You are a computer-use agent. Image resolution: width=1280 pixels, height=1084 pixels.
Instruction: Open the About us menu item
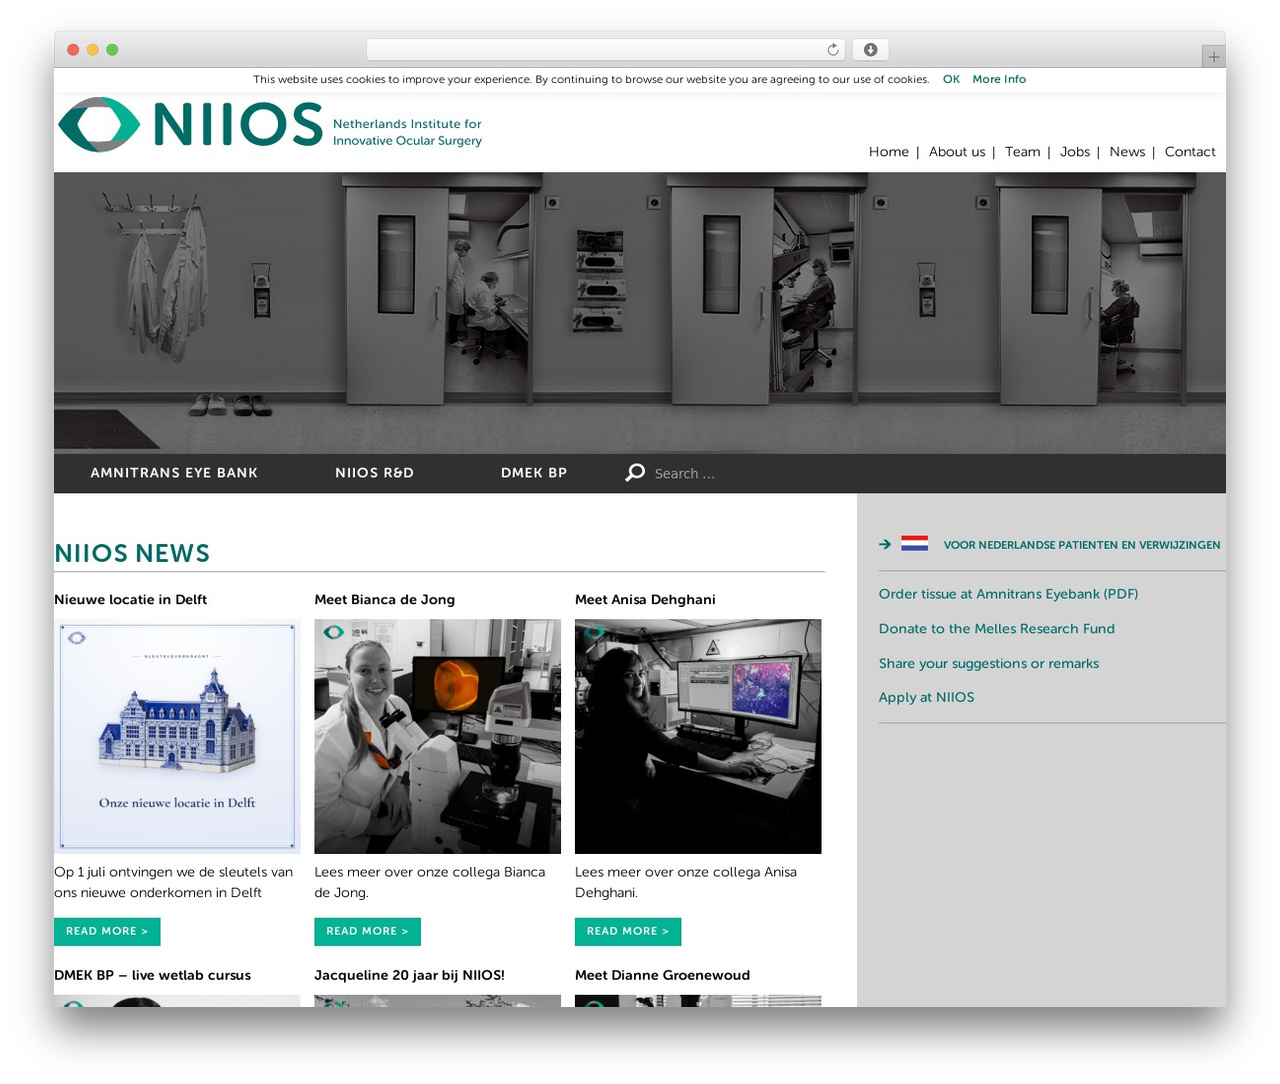point(957,152)
